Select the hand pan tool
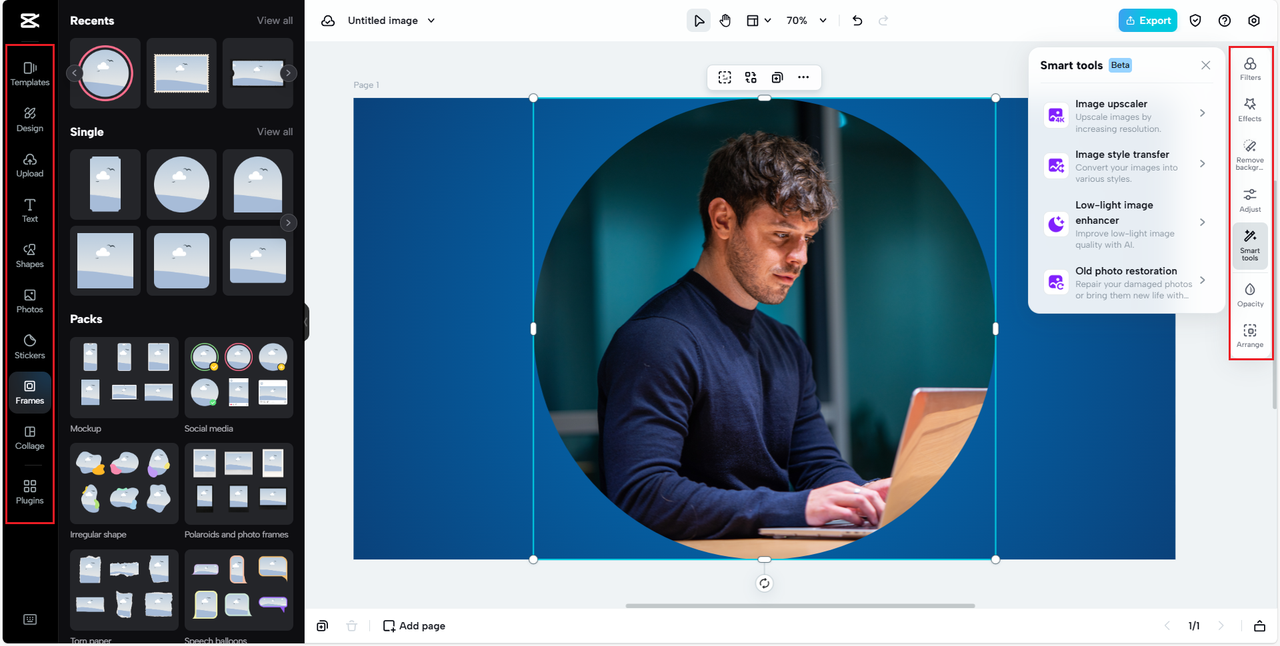Image resolution: width=1280 pixels, height=646 pixels. (x=726, y=20)
